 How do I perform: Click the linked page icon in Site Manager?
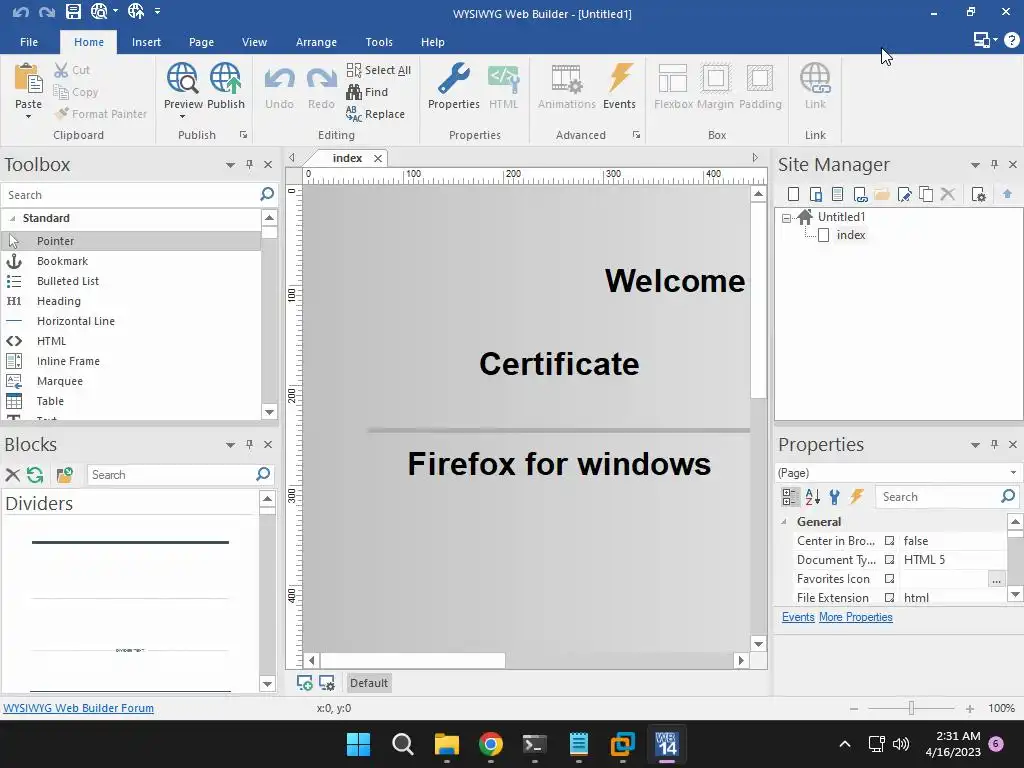(x=860, y=194)
